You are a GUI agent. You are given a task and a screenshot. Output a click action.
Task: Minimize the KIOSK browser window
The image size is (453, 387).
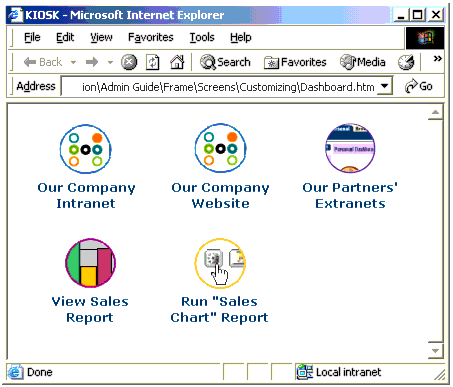(401, 15)
